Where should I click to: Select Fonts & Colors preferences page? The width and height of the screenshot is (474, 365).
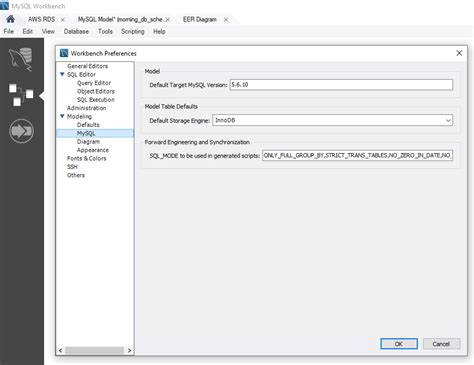pos(87,158)
